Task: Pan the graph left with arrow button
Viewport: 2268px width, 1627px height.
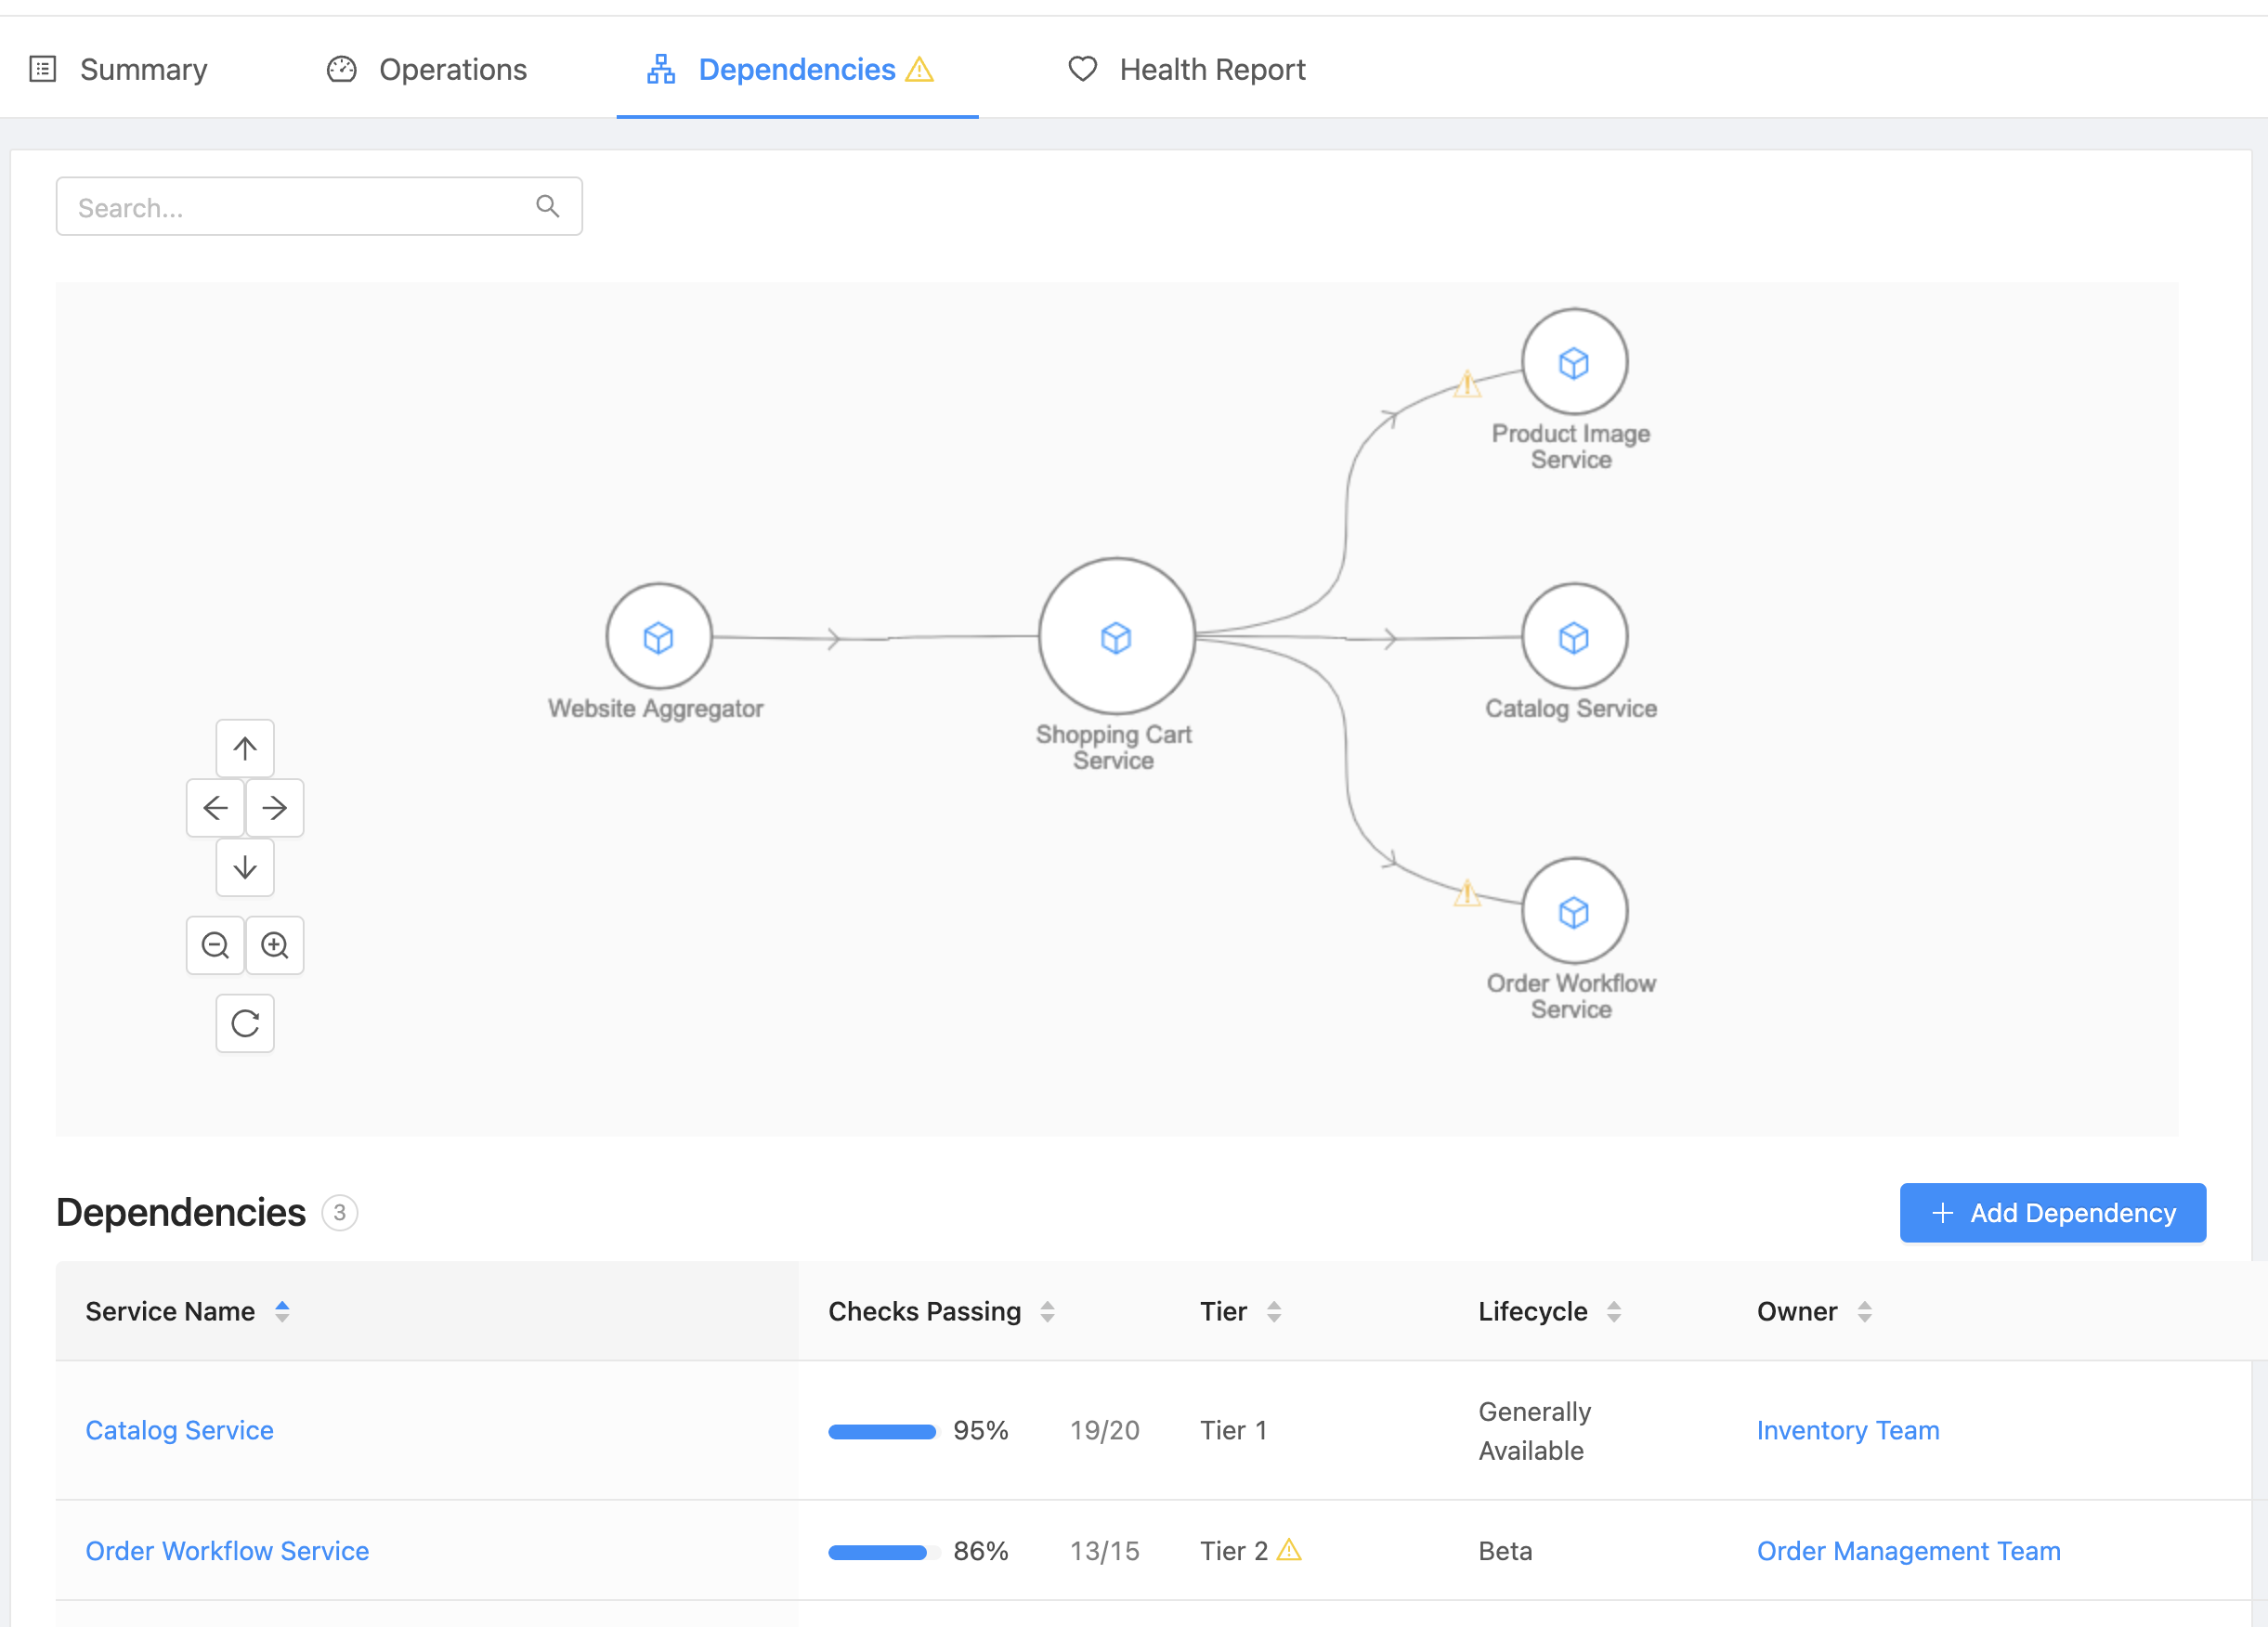Action: point(215,807)
